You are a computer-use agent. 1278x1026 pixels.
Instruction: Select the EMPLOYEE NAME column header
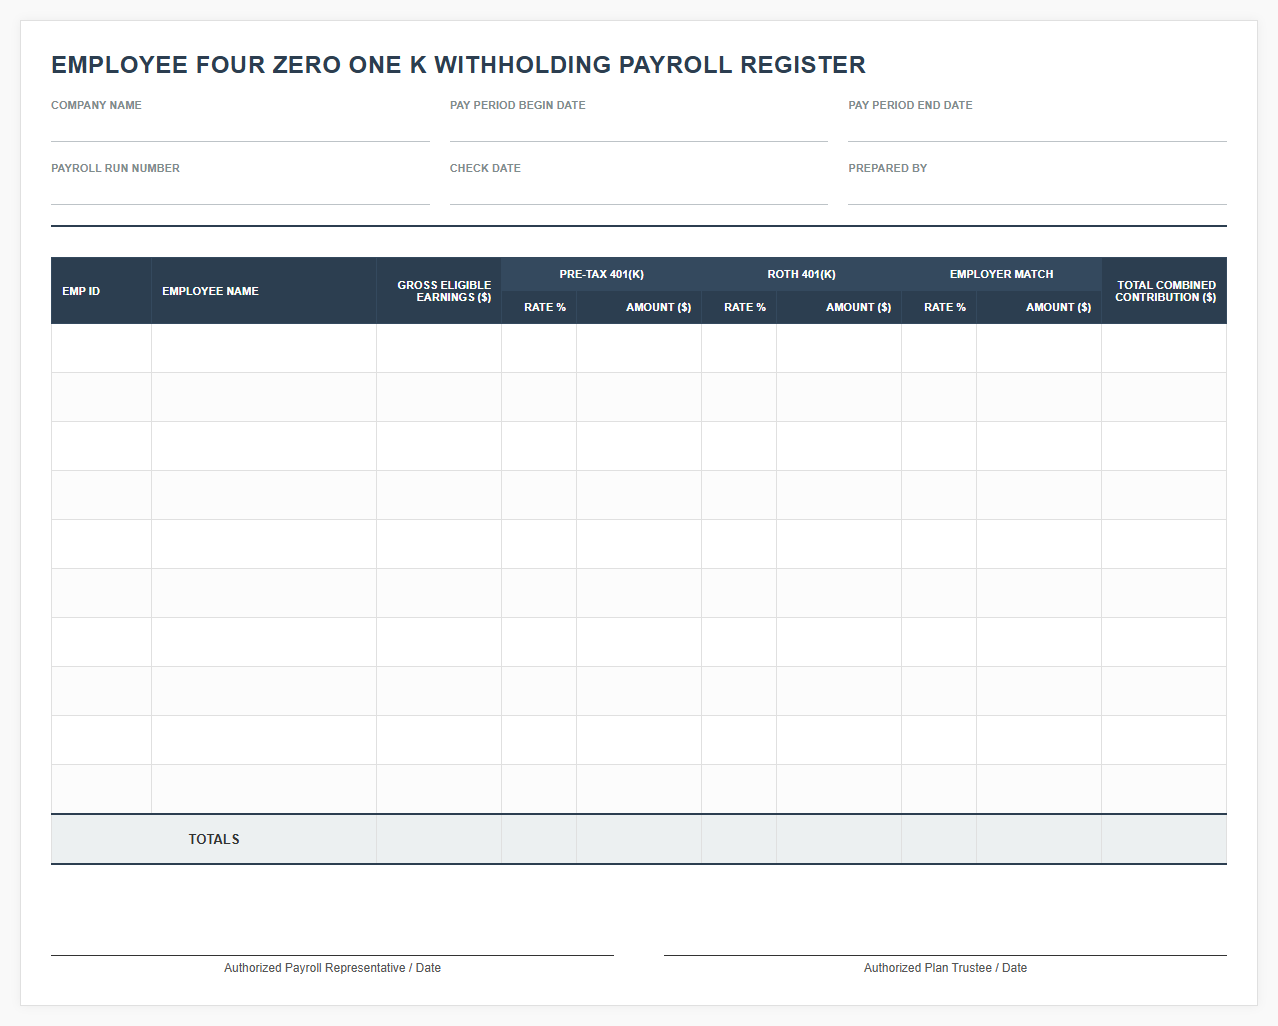(264, 291)
